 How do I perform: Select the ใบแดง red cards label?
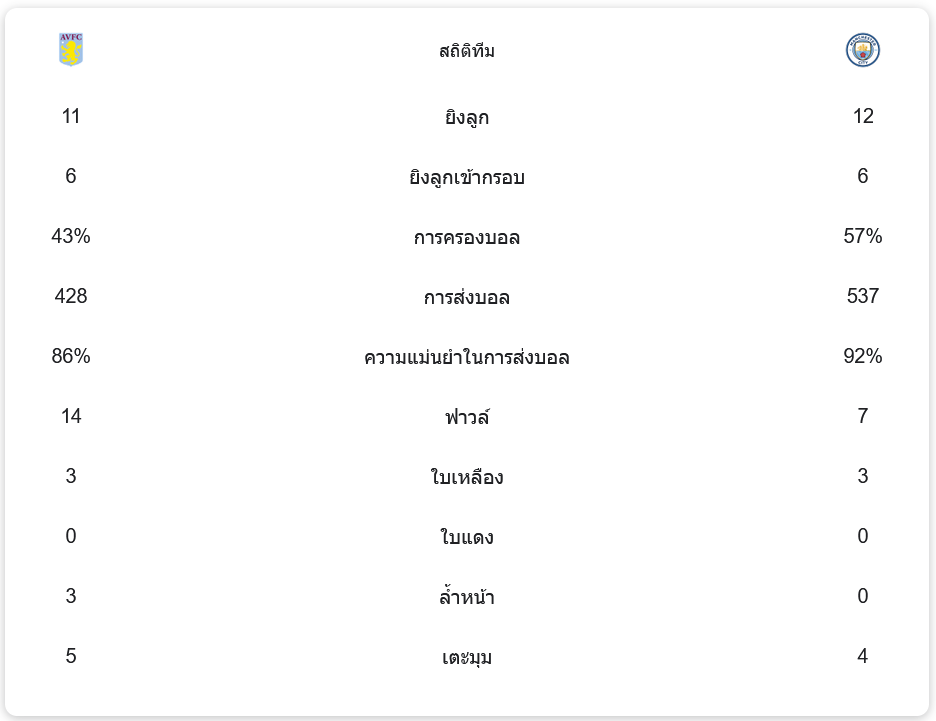pyautogui.click(x=467, y=538)
